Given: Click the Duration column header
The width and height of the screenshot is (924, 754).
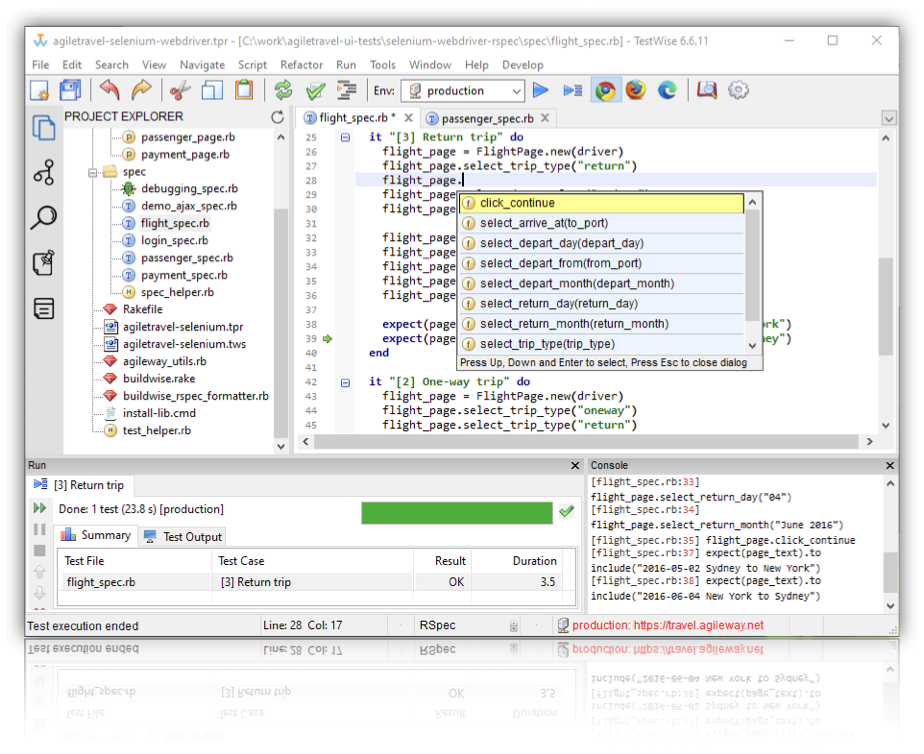Looking at the screenshot, I should click(x=534, y=561).
